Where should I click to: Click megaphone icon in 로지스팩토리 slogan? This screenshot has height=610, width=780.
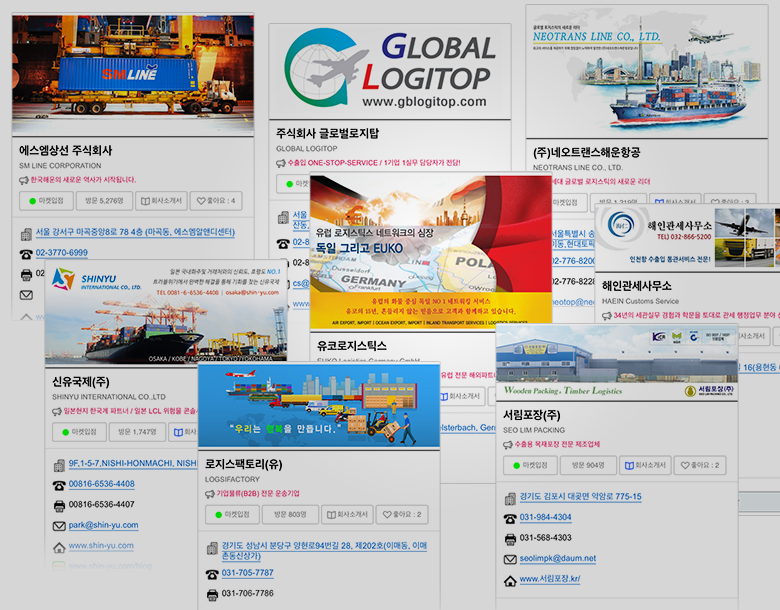210,494
